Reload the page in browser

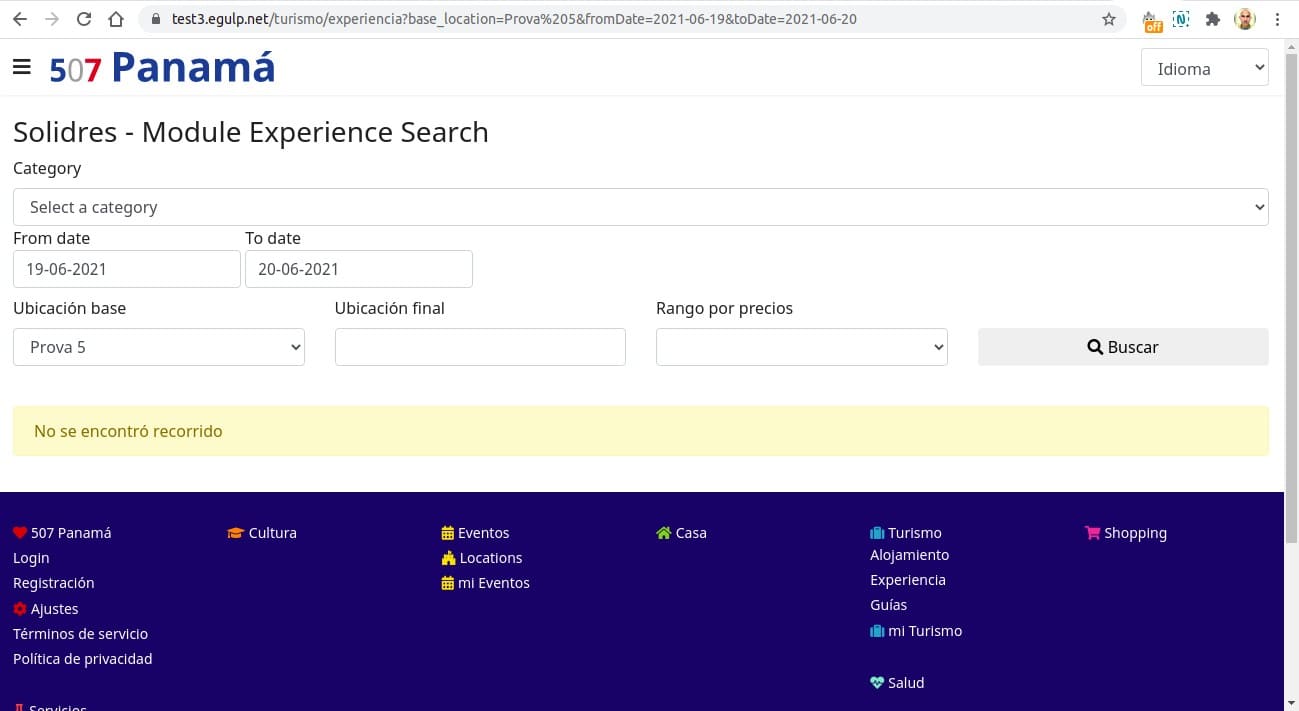coord(84,19)
